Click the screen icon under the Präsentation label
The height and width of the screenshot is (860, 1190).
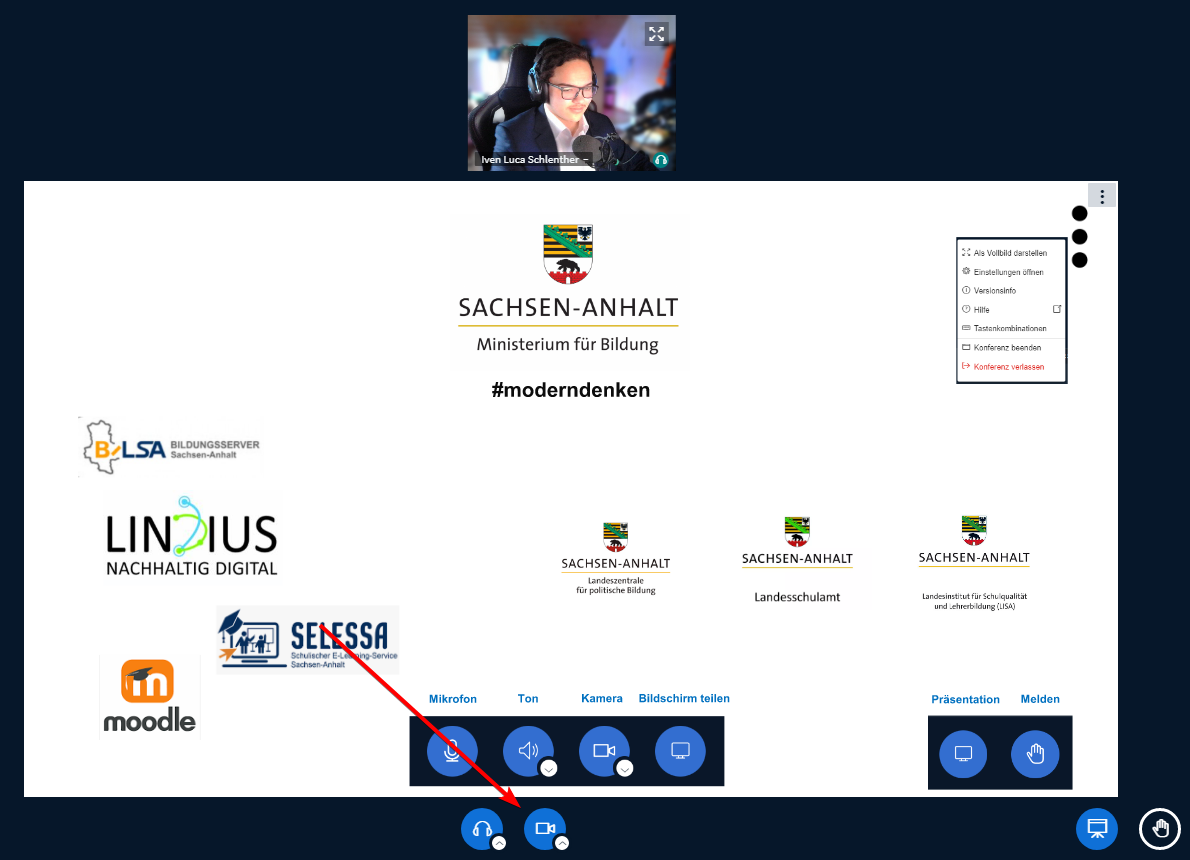(963, 753)
